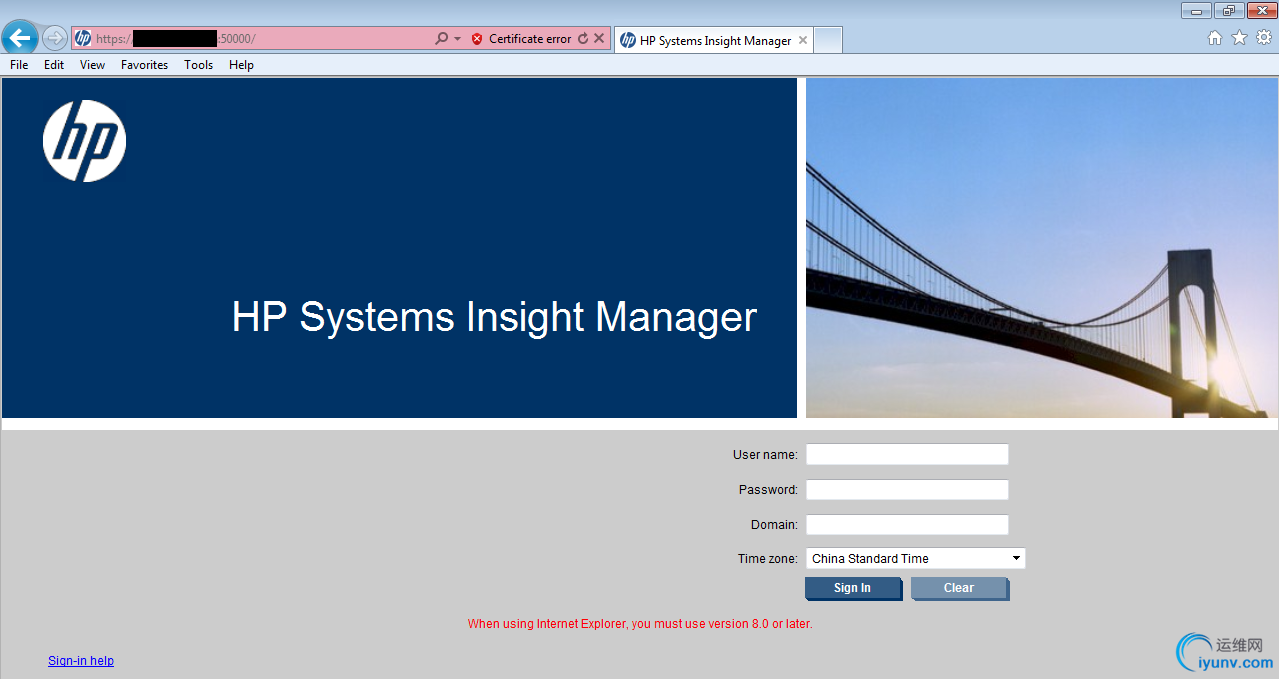Click the Domain input field
This screenshot has height=679, width=1279.
[x=907, y=525]
